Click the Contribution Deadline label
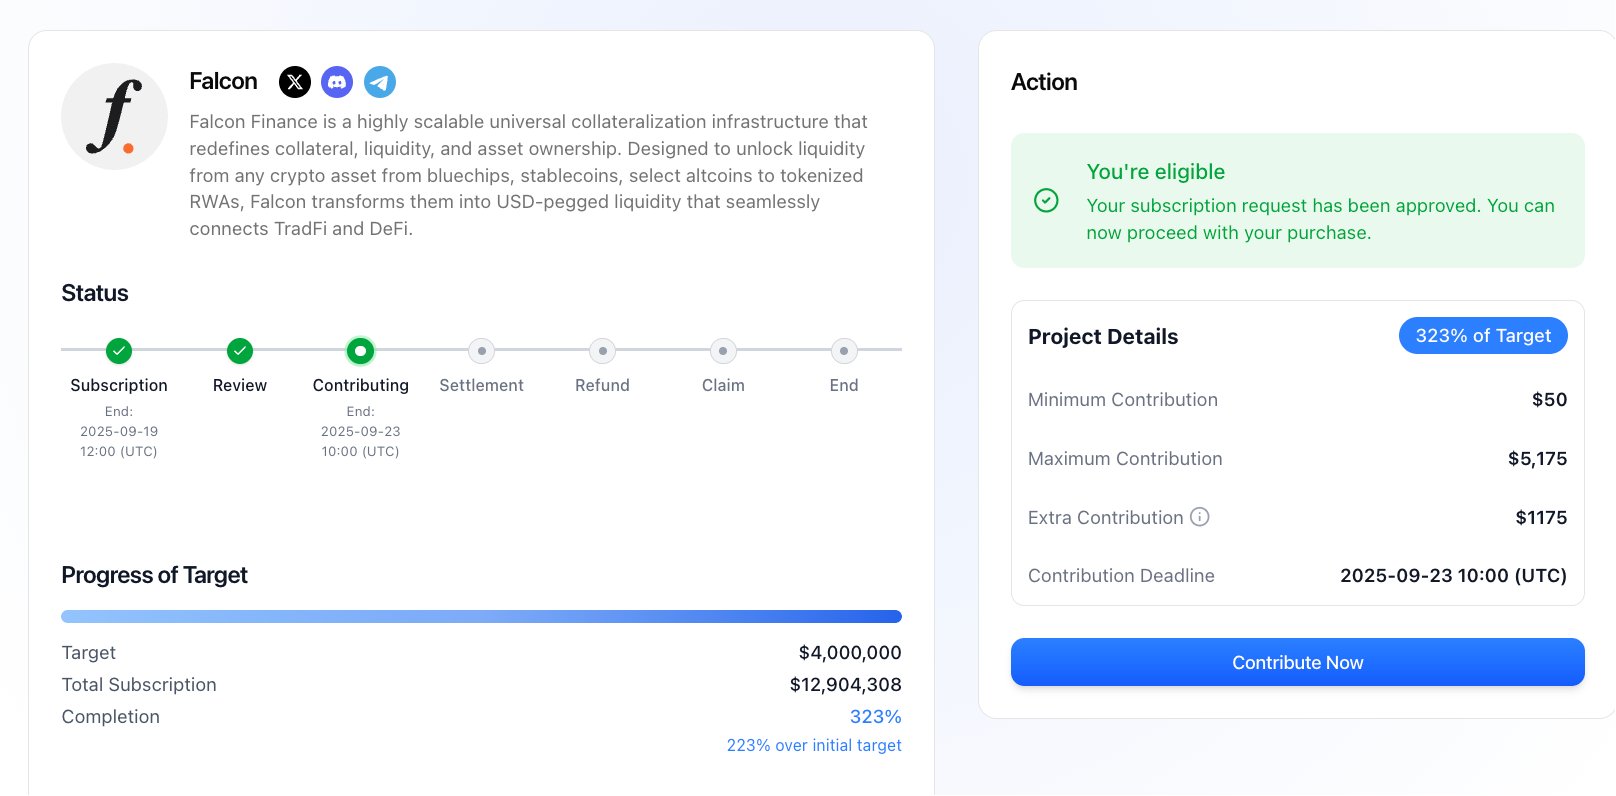The width and height of the screenshot is (1616, 796). (1121, 575)
